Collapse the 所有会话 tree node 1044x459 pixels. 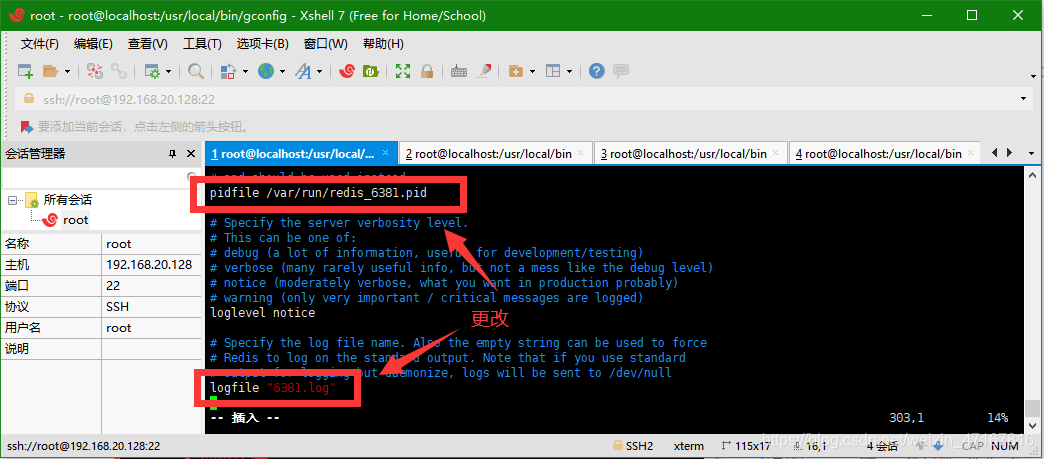click(x=12, y=200)
